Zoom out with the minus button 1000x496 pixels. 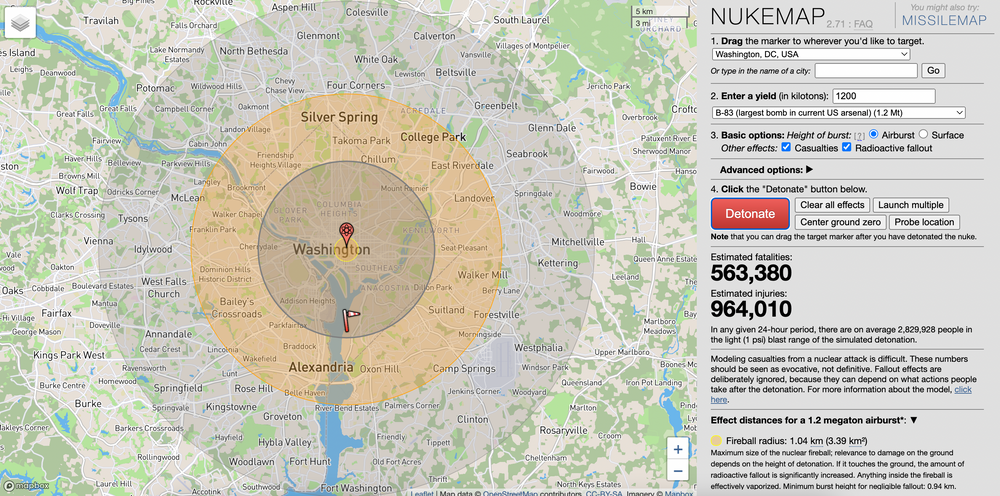click(678, 471)
